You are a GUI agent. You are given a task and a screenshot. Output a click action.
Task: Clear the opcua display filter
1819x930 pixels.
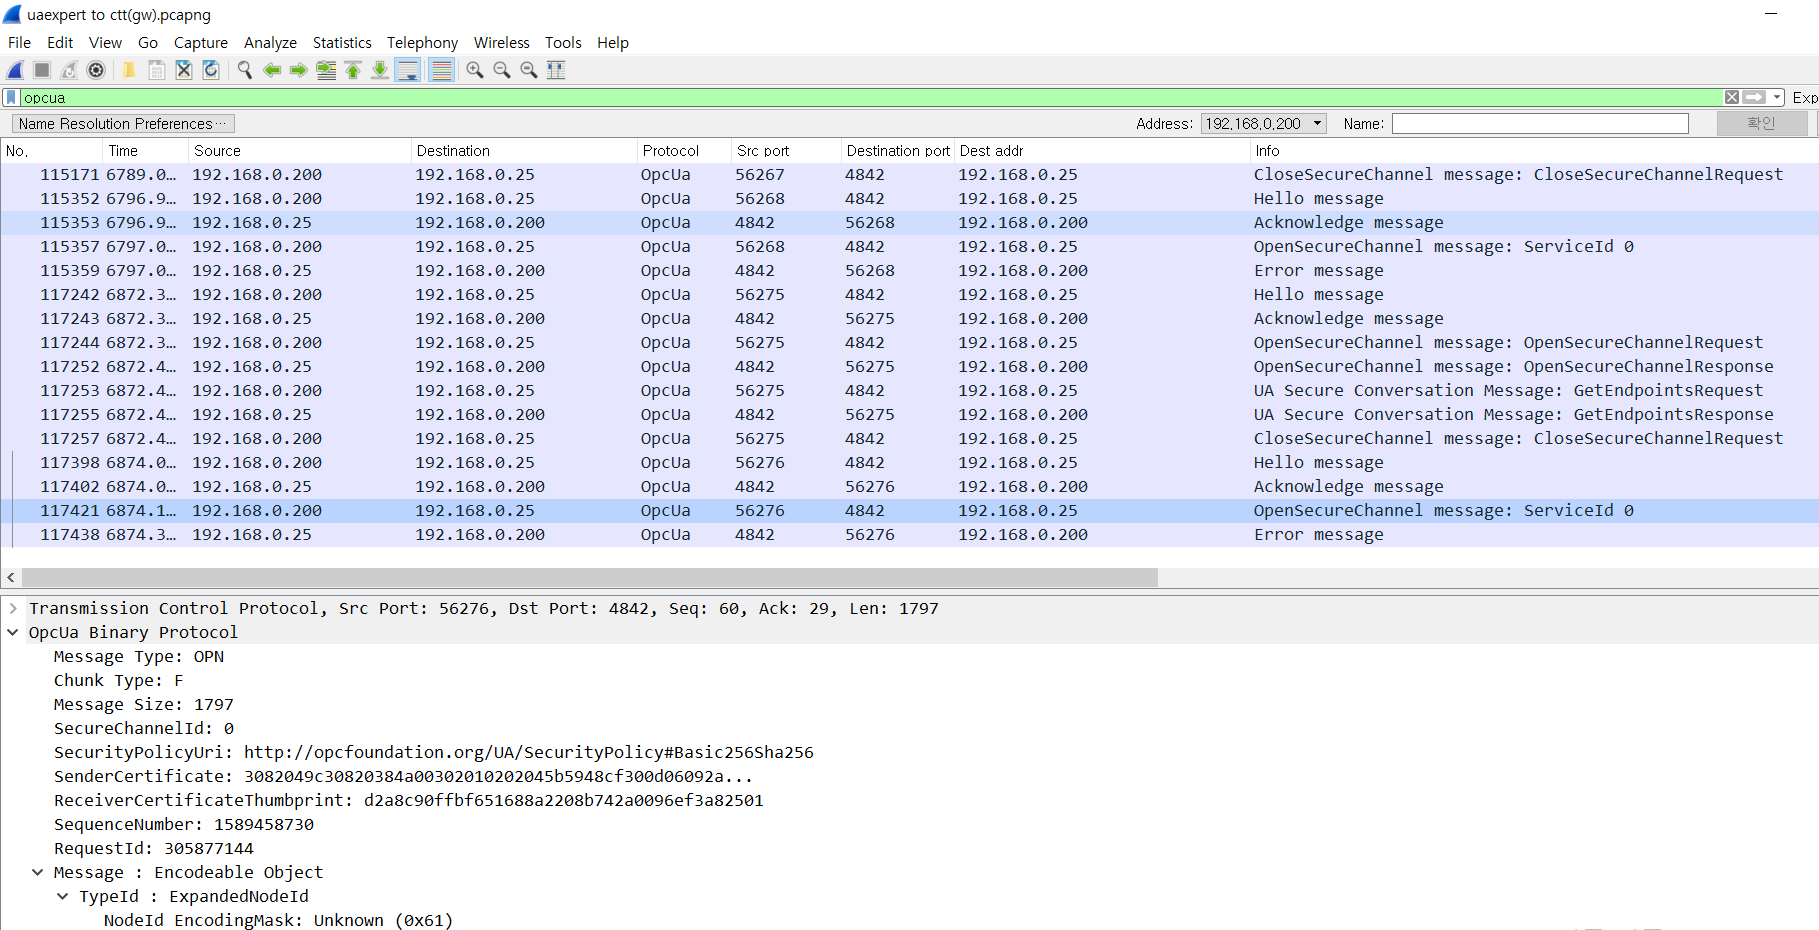(1731, 97)
